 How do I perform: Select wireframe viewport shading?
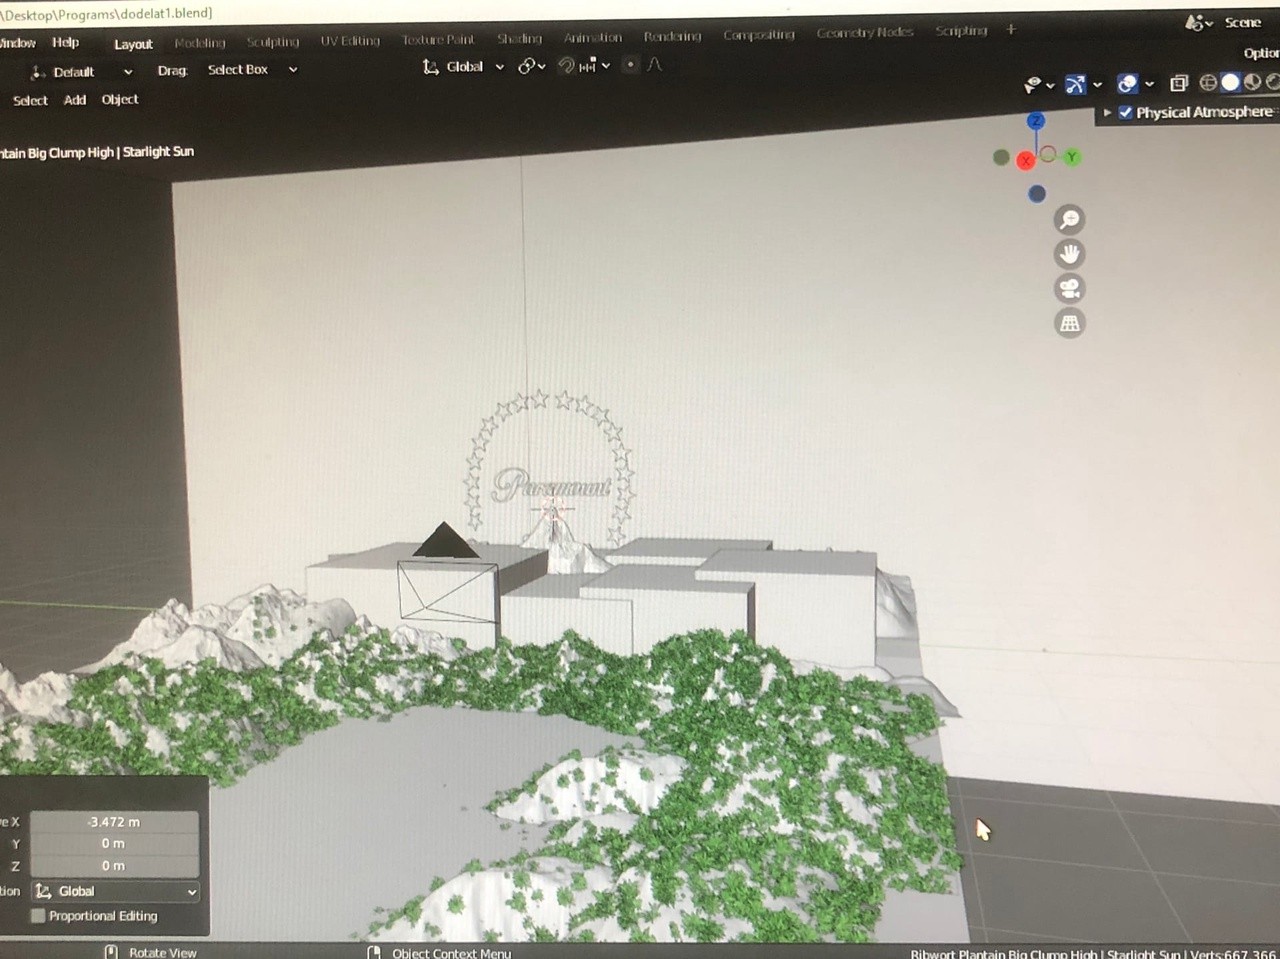tap(1208, 83)
